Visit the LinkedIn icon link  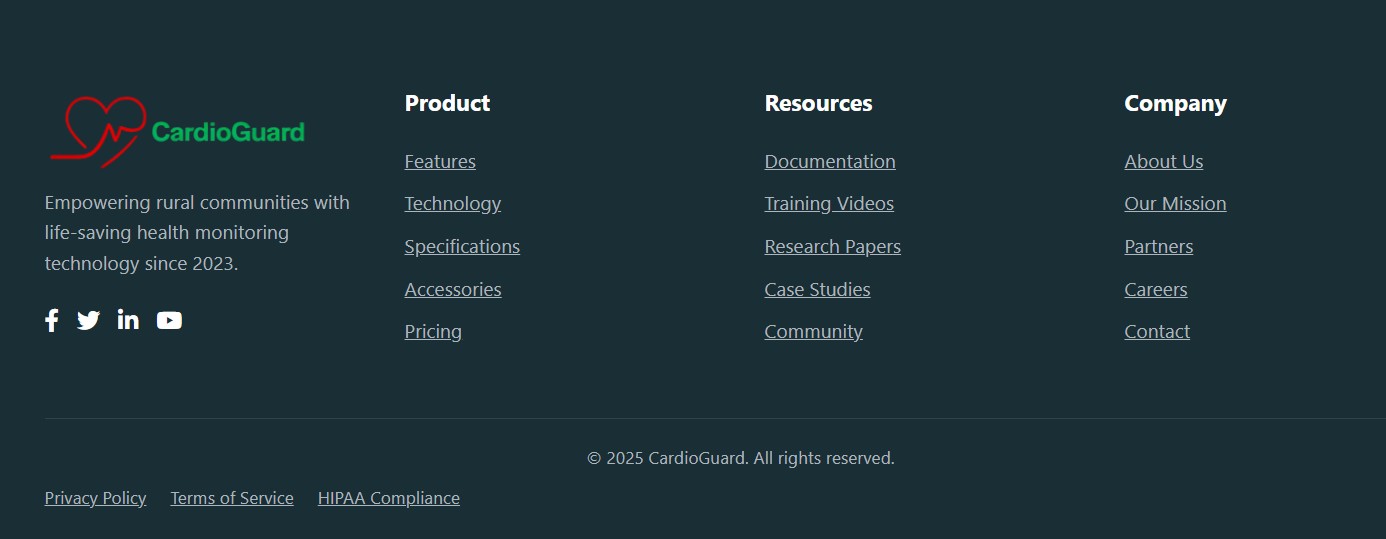tap(128, 320)
